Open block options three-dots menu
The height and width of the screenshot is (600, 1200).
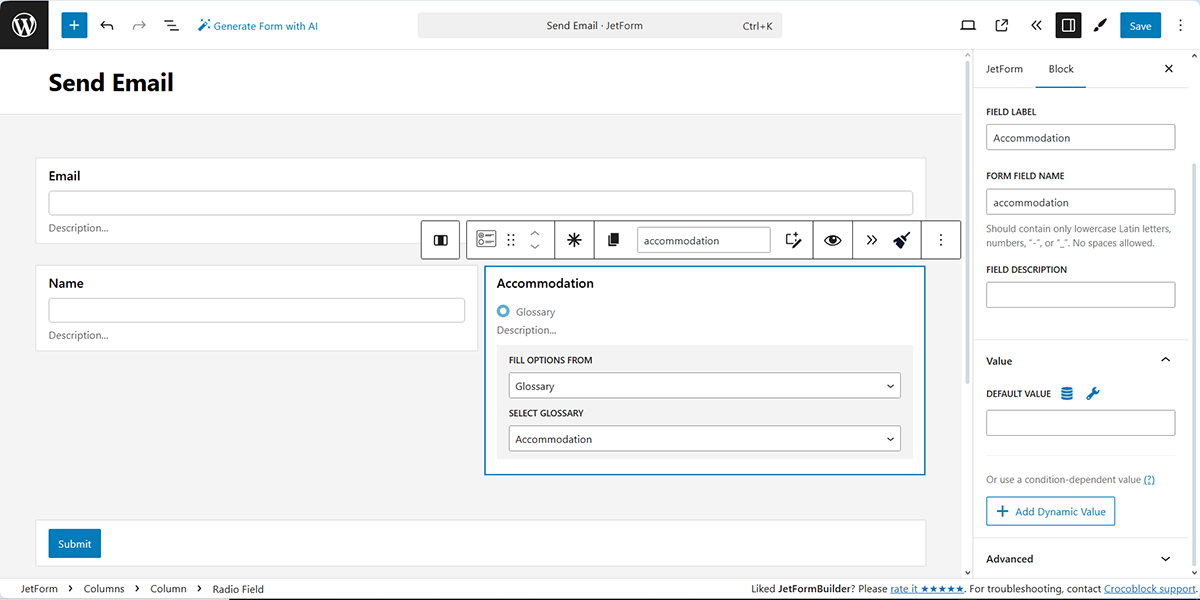[941, 240]
